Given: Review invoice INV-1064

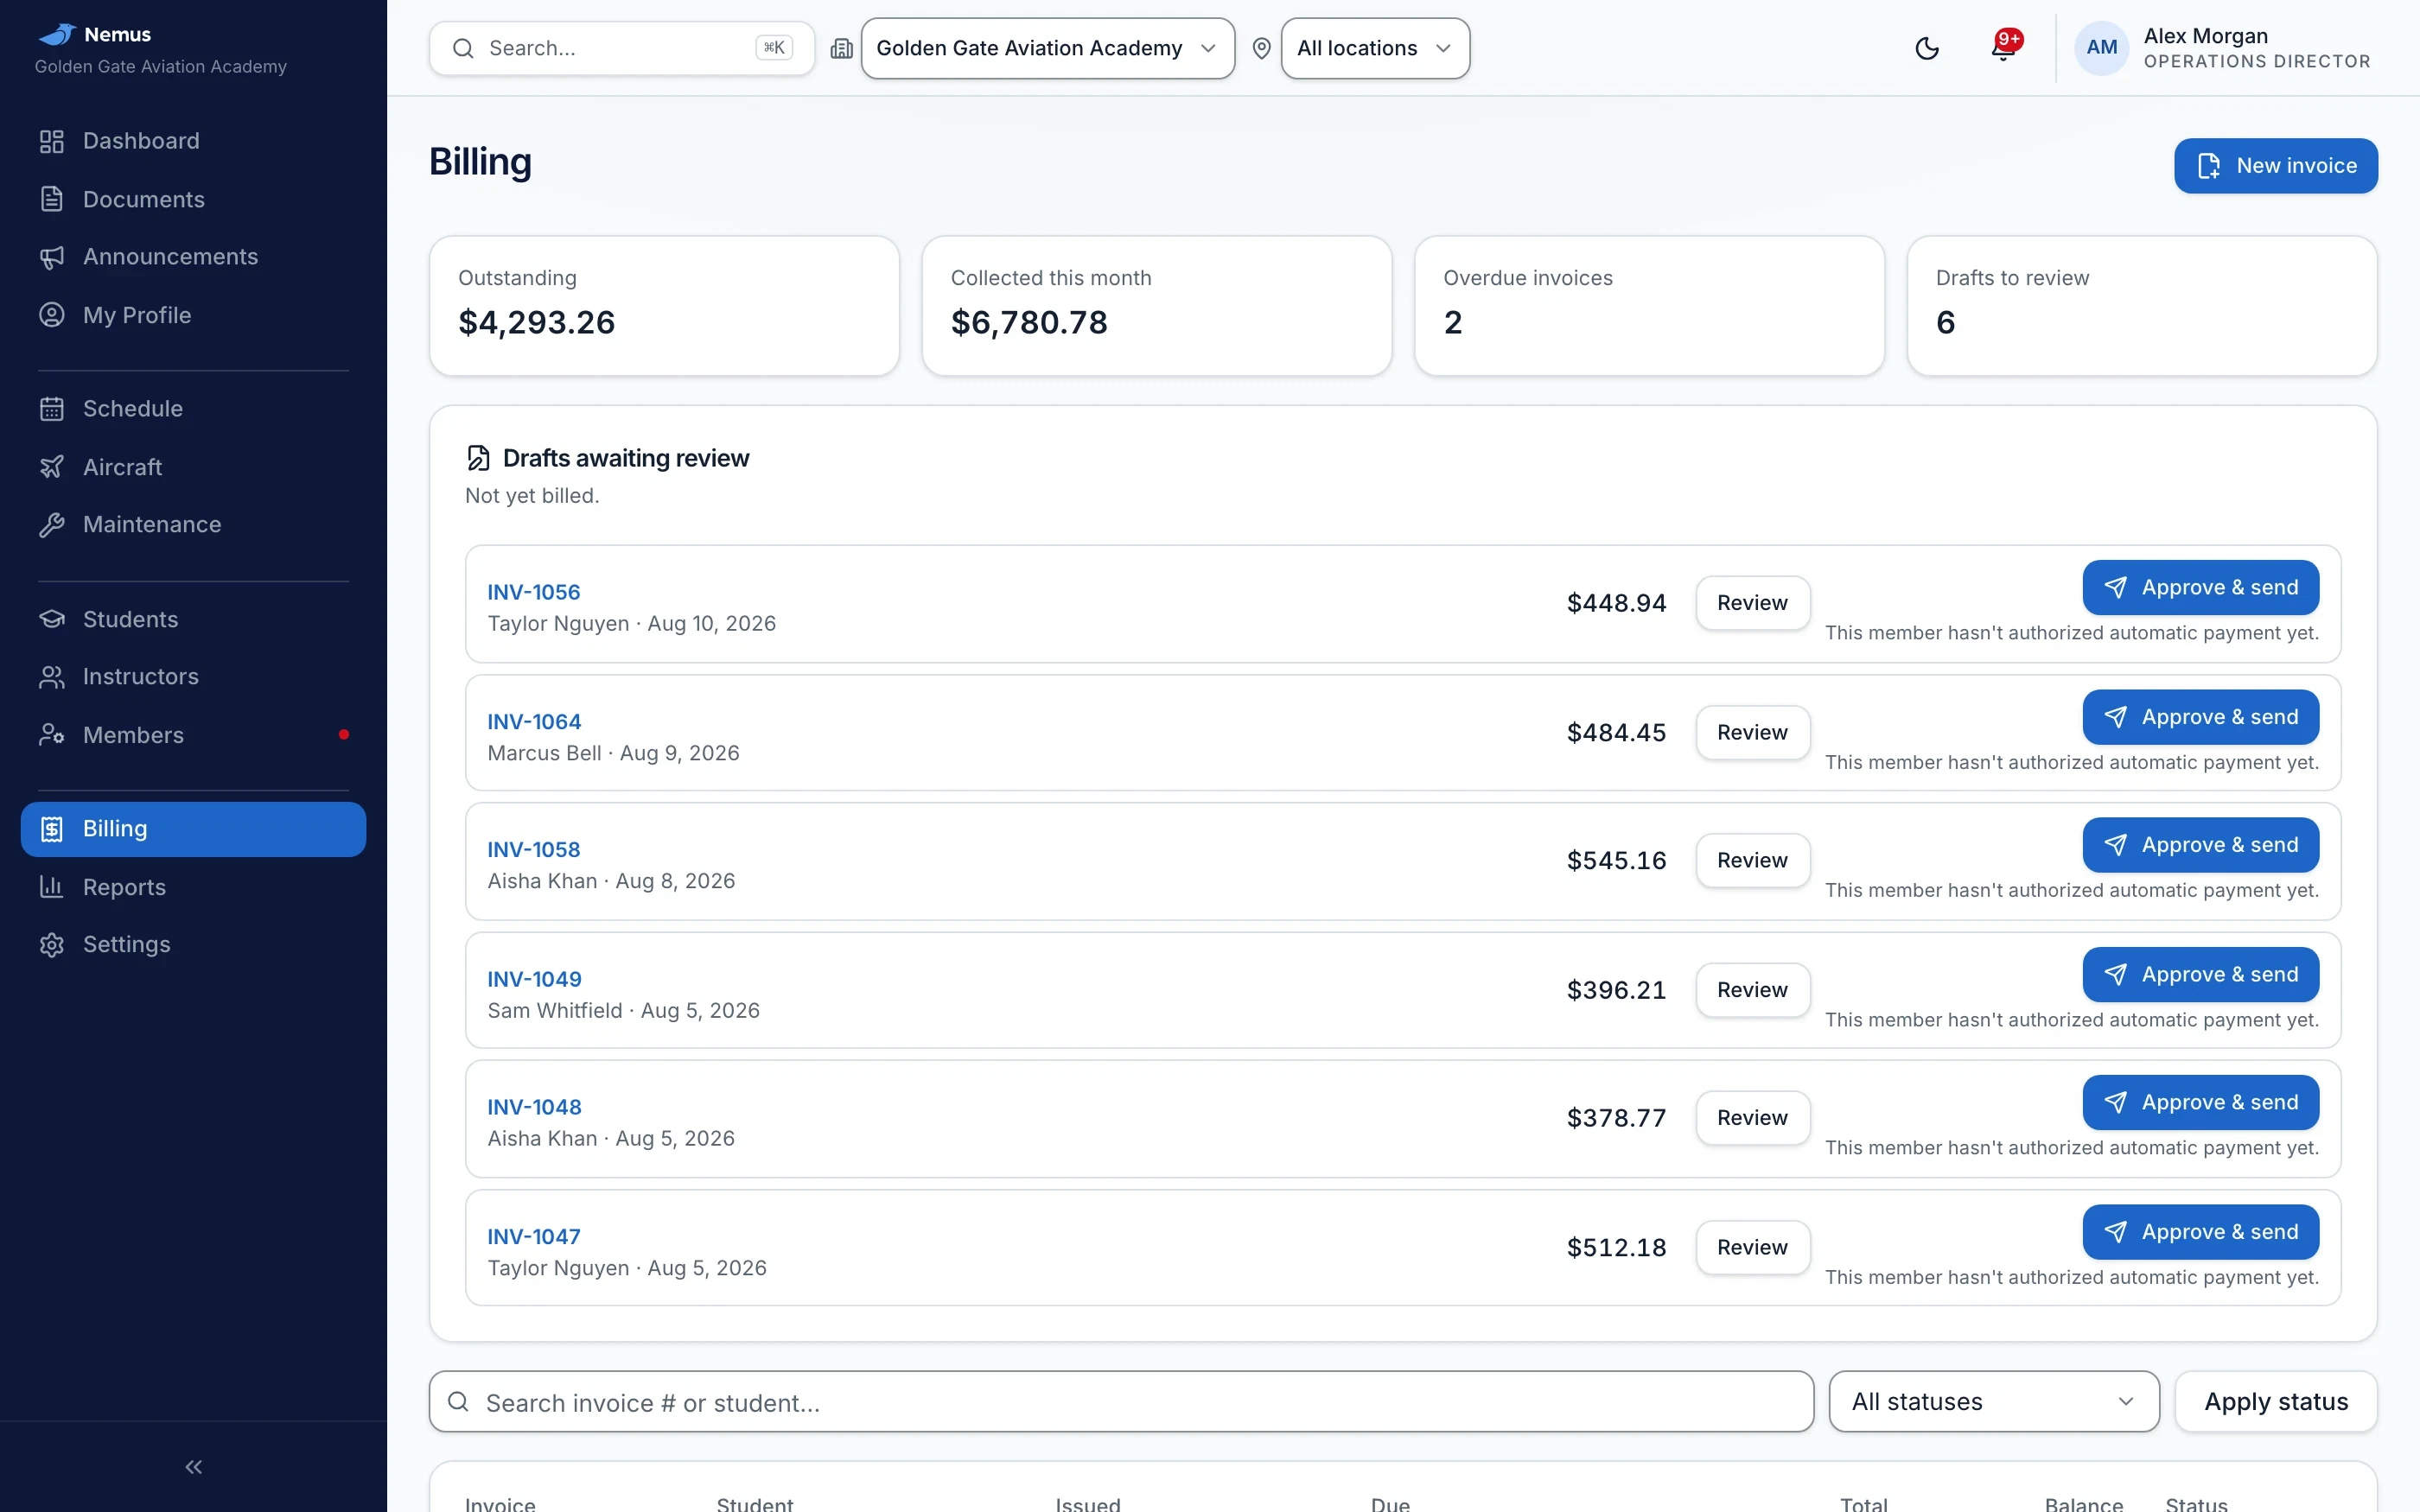Looking at the screenshot, I should (1752, 733).
